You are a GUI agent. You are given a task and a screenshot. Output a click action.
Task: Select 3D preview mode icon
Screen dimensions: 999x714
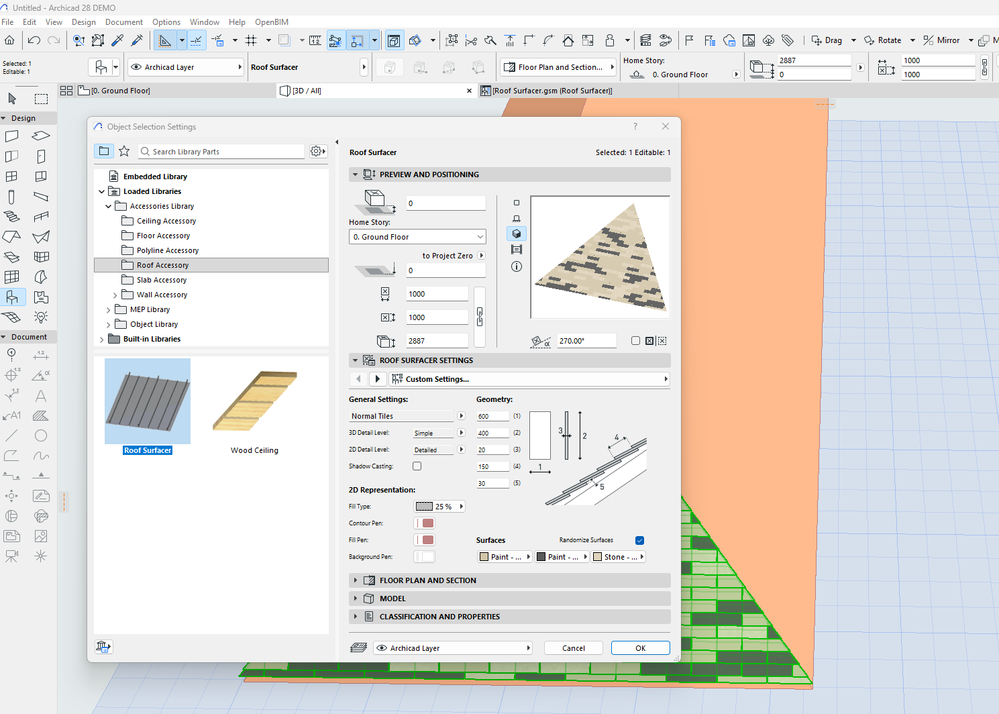[517, 234]
